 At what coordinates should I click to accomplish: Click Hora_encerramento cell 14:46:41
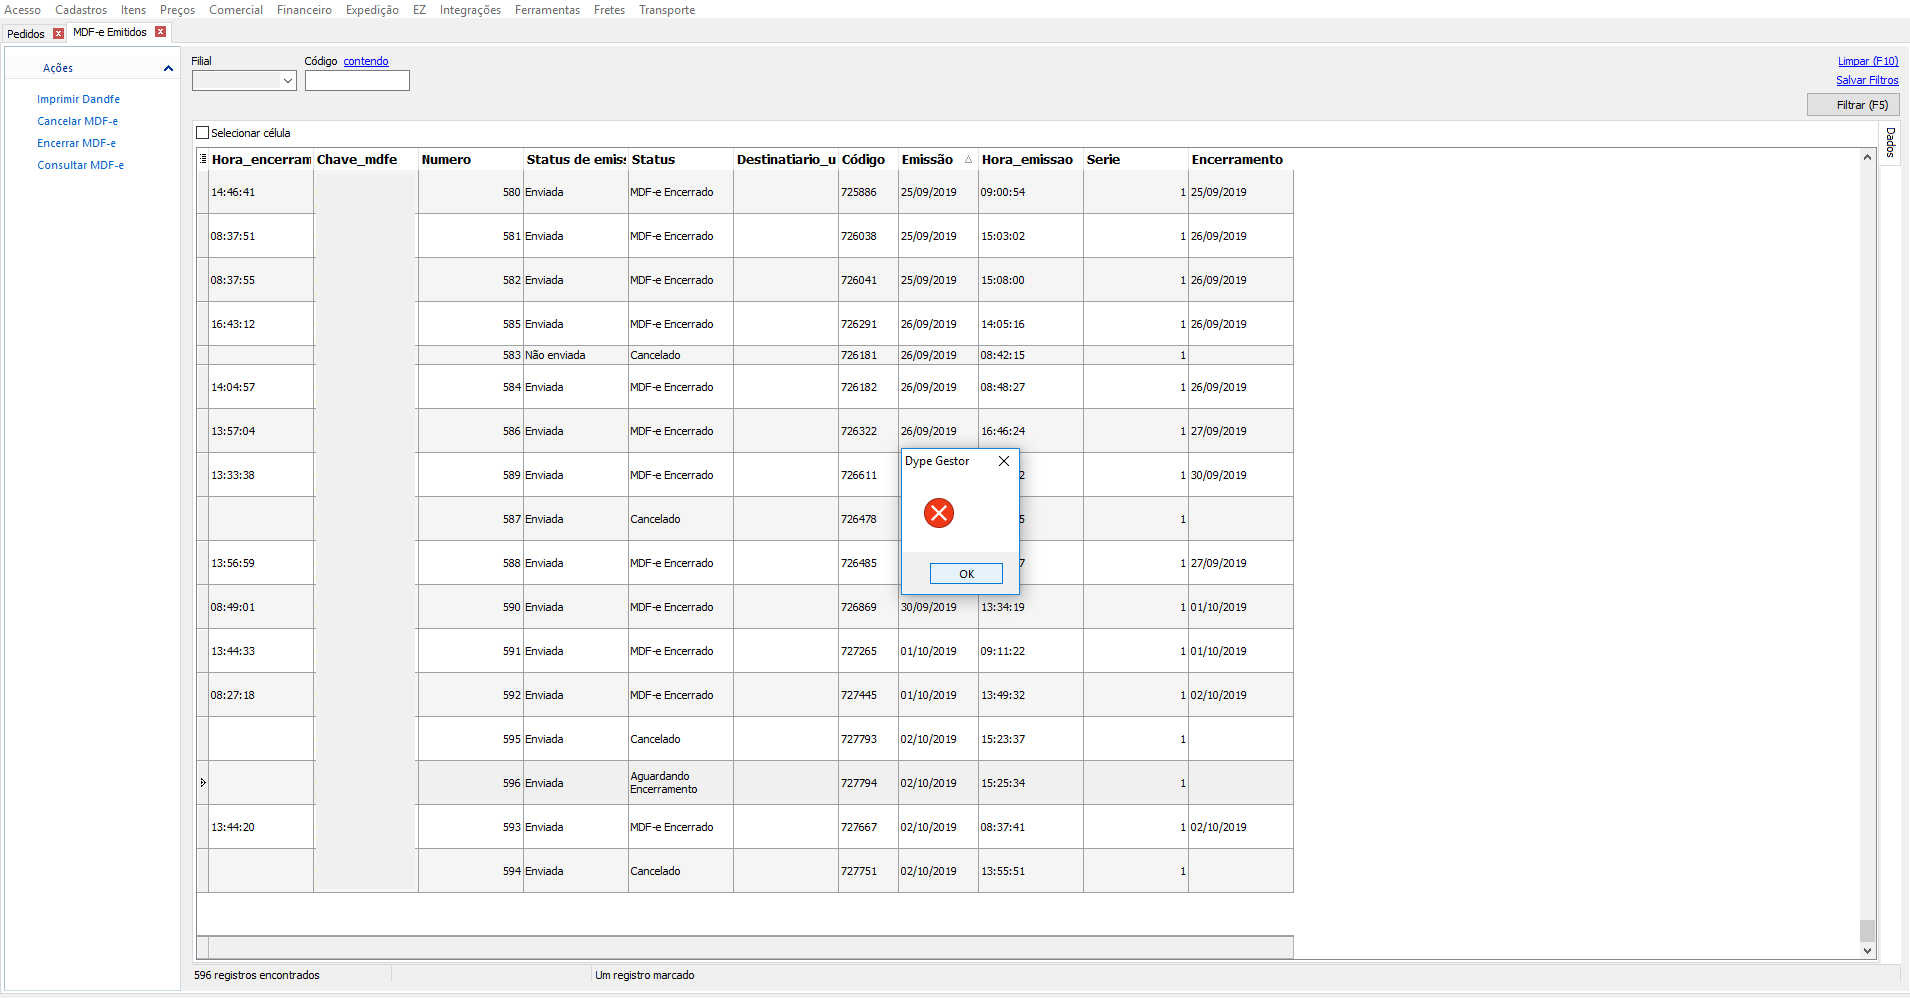261,192
